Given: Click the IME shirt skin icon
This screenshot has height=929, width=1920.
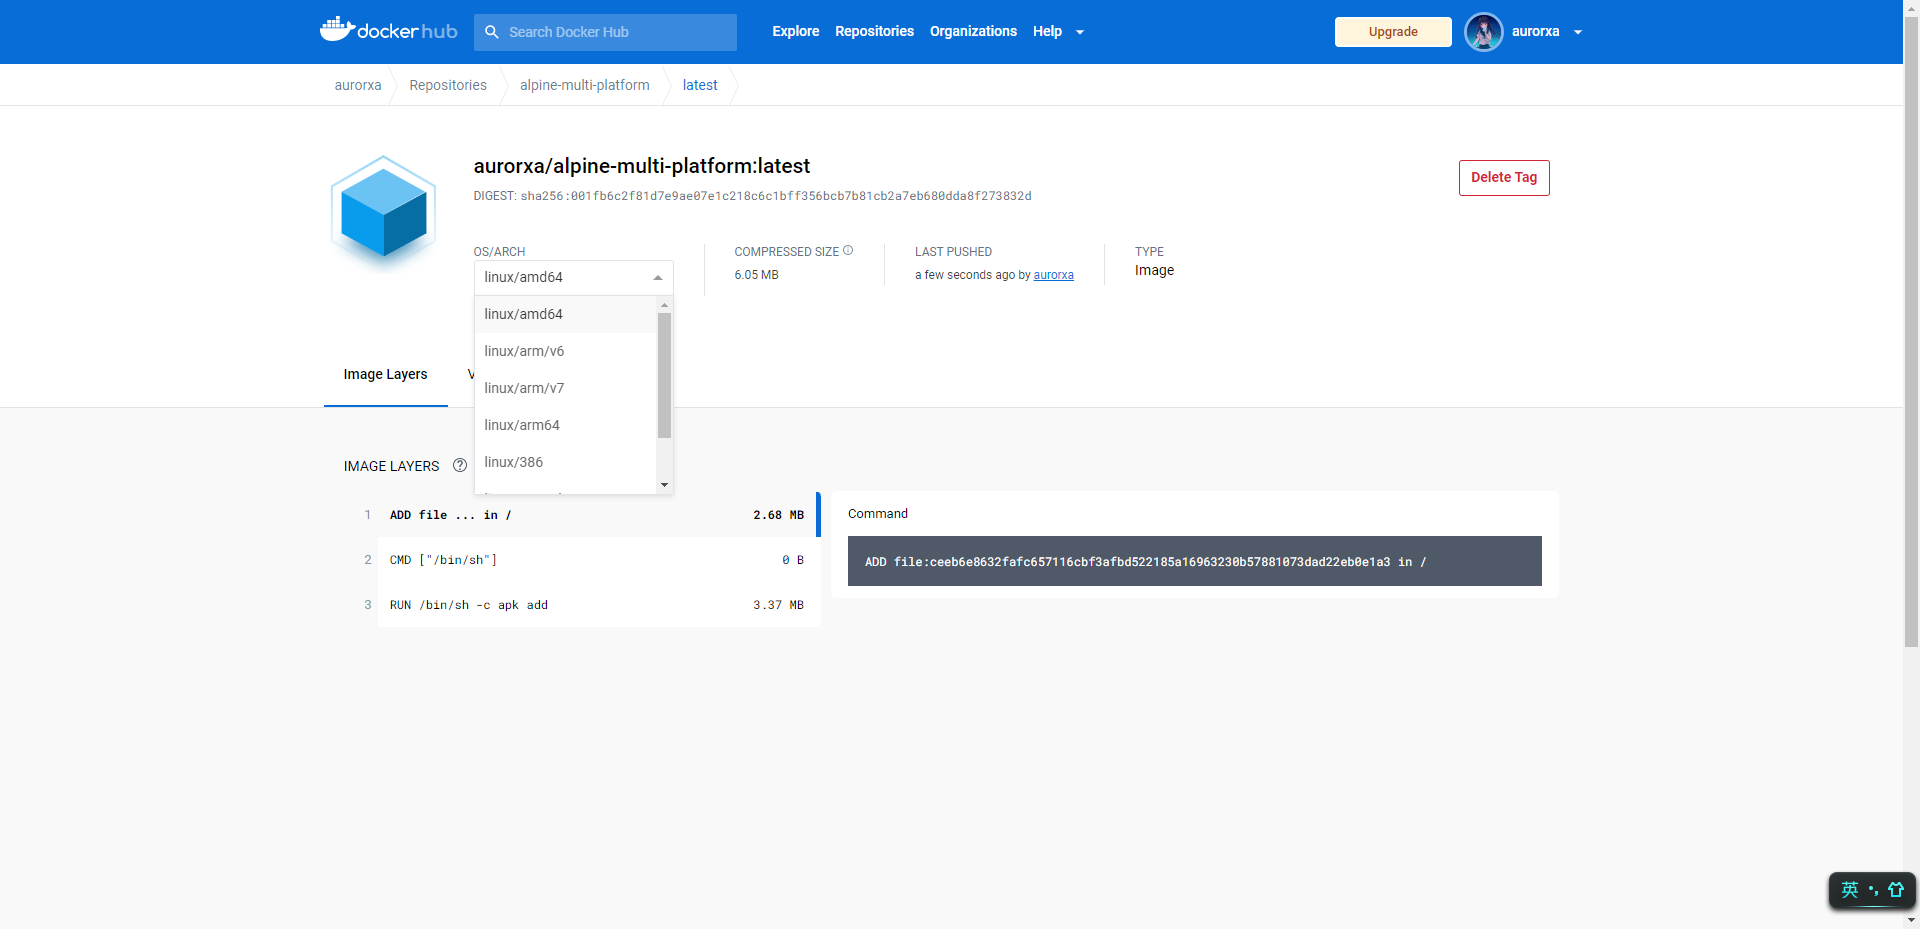Looking at the screenshot, I should (x=1896, y=890).
